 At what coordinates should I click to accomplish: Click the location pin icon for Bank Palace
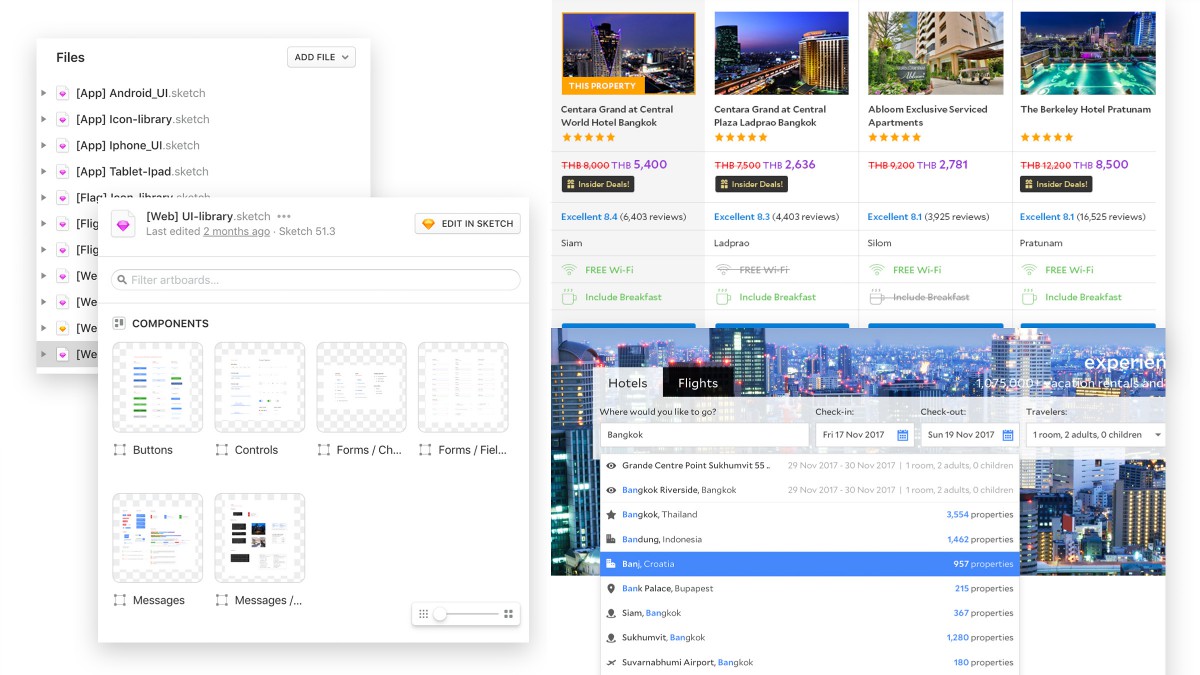click(x=611, y=588)
